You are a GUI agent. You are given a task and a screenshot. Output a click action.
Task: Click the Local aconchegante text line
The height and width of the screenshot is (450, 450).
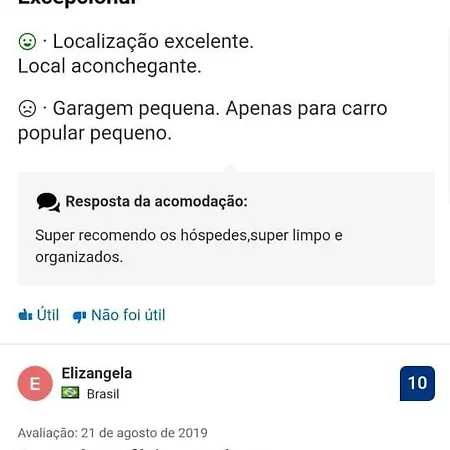coord(110,66)
